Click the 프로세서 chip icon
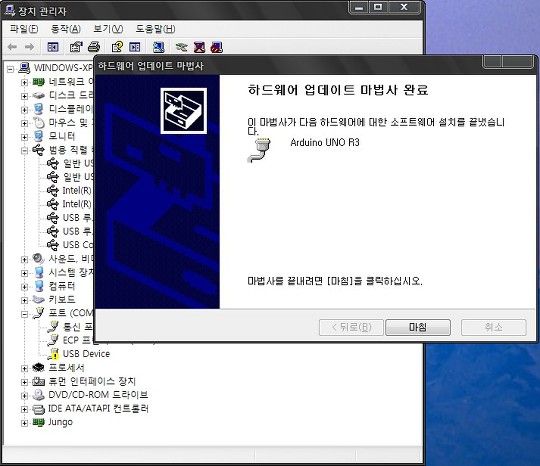The image size is (540, 466). 38,367
